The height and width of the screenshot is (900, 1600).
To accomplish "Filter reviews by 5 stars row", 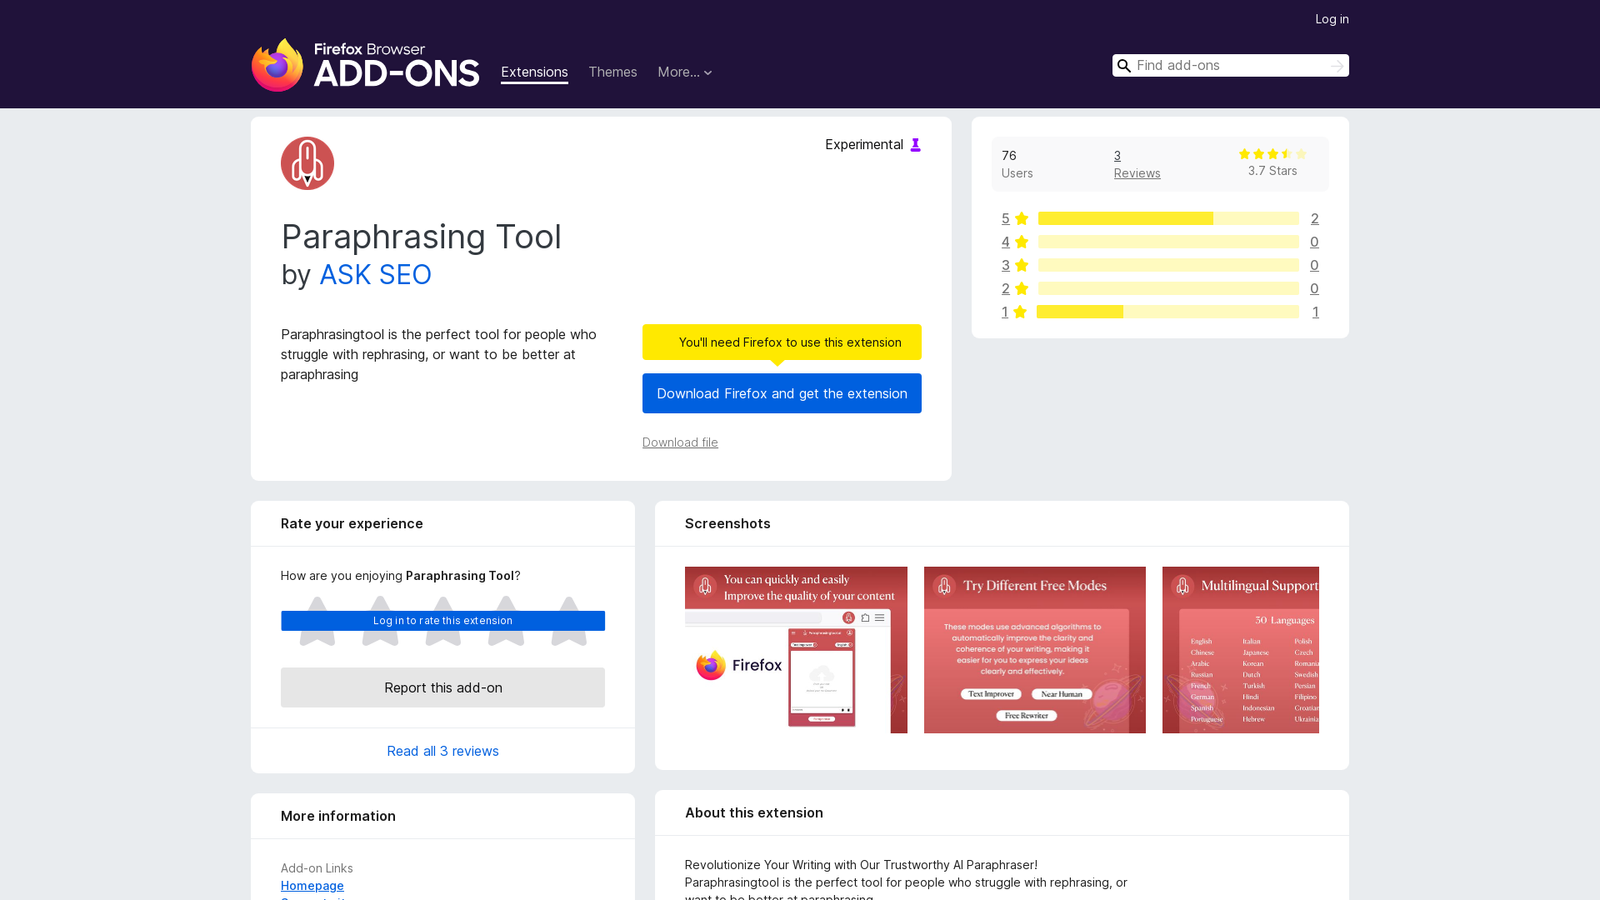I will [1160, 218].
